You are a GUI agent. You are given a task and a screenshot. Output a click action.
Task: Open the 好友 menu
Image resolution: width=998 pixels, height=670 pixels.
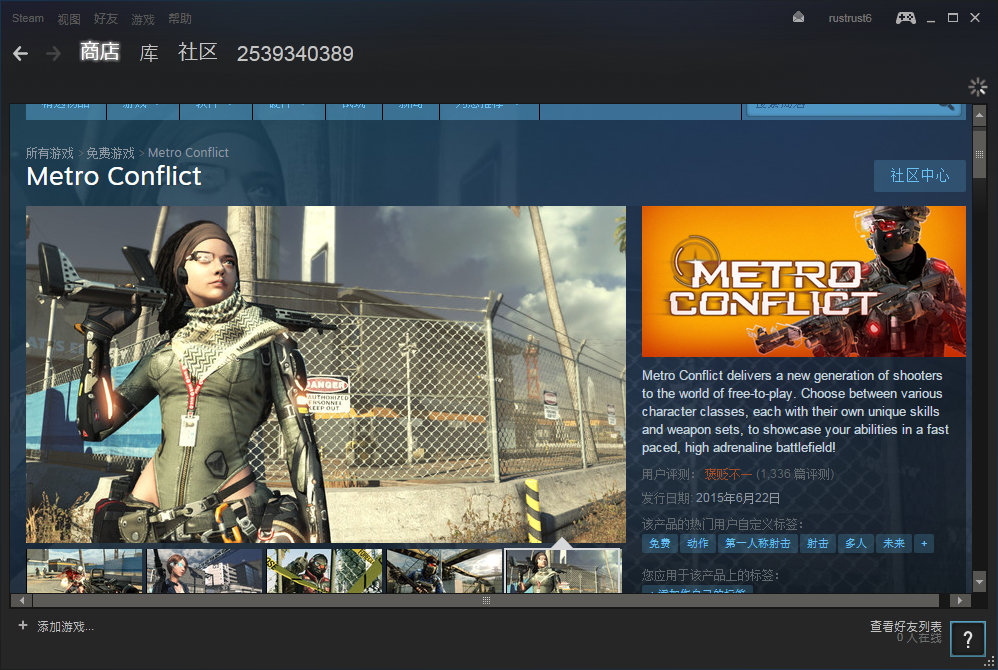tap(106, 18)
